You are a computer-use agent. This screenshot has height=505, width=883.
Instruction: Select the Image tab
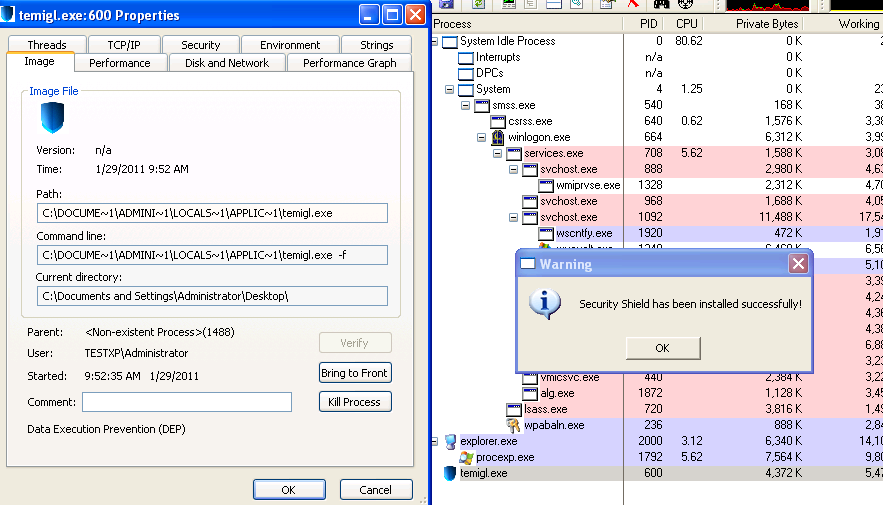coord(39,61)
